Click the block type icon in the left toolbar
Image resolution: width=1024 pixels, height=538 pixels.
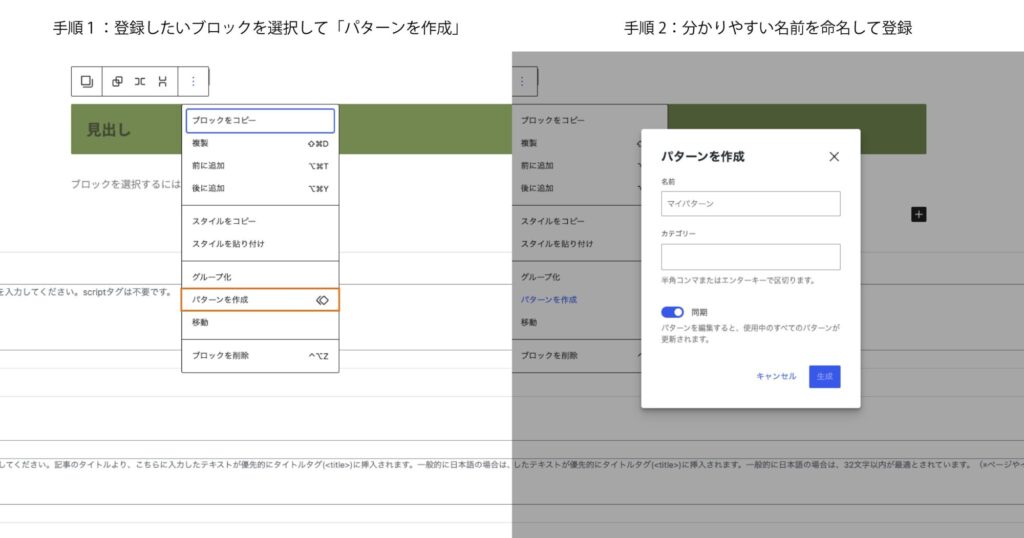click(x=87, y=81)
